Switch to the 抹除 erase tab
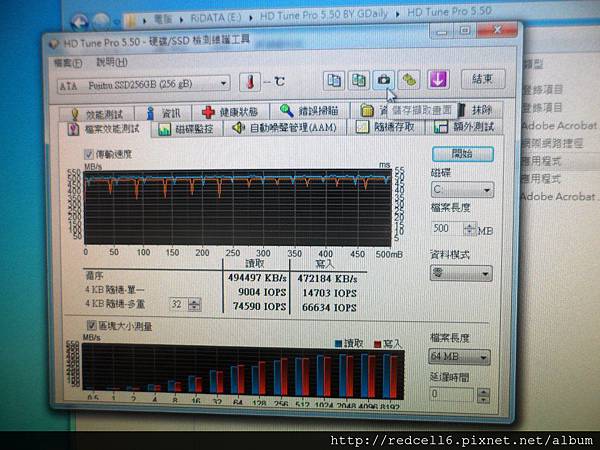The image size is (600, 450). pyautogui.click(x=477, y=110)
